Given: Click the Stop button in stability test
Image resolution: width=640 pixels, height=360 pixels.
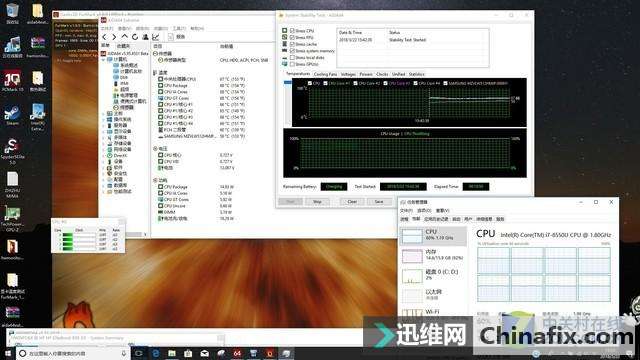Looking at the screenshot, I should [317, 202].
